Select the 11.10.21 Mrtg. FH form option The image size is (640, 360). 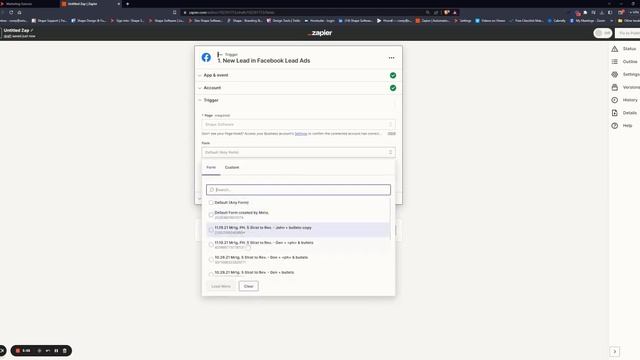[298, 244]
